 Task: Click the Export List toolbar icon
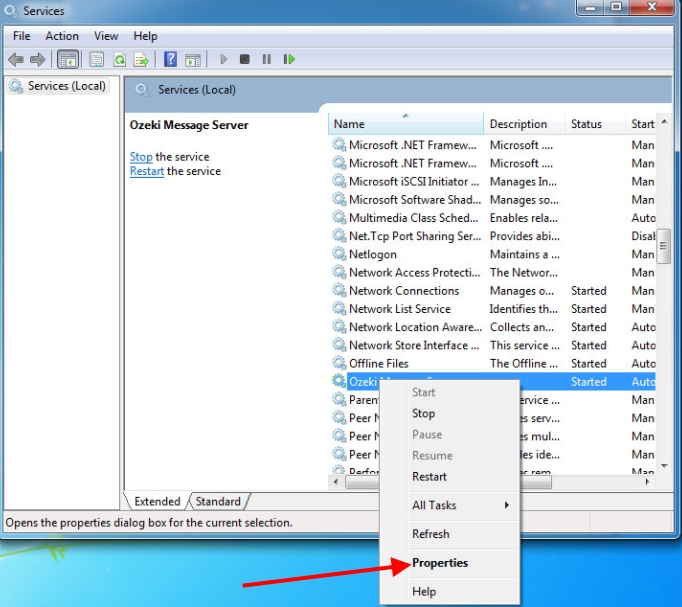141,60
